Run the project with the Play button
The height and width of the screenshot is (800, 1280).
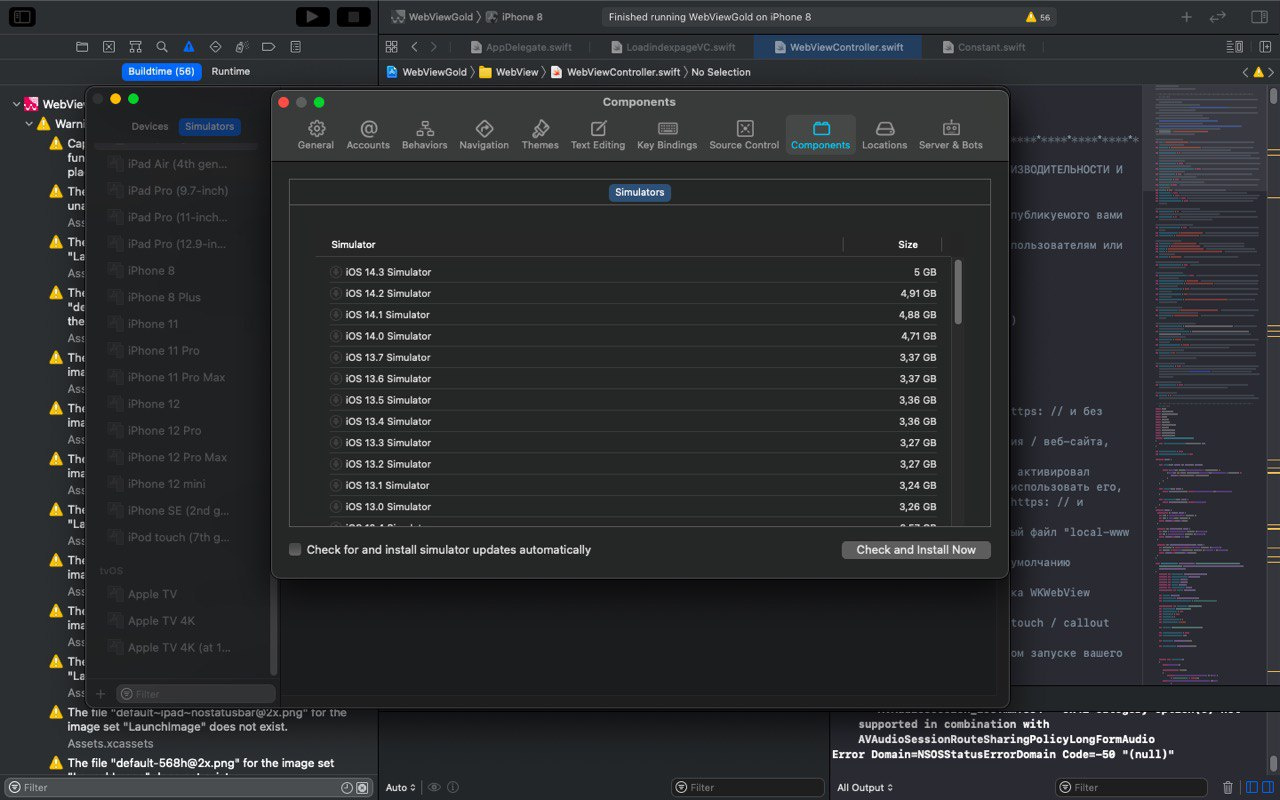(x=313, y=17)
